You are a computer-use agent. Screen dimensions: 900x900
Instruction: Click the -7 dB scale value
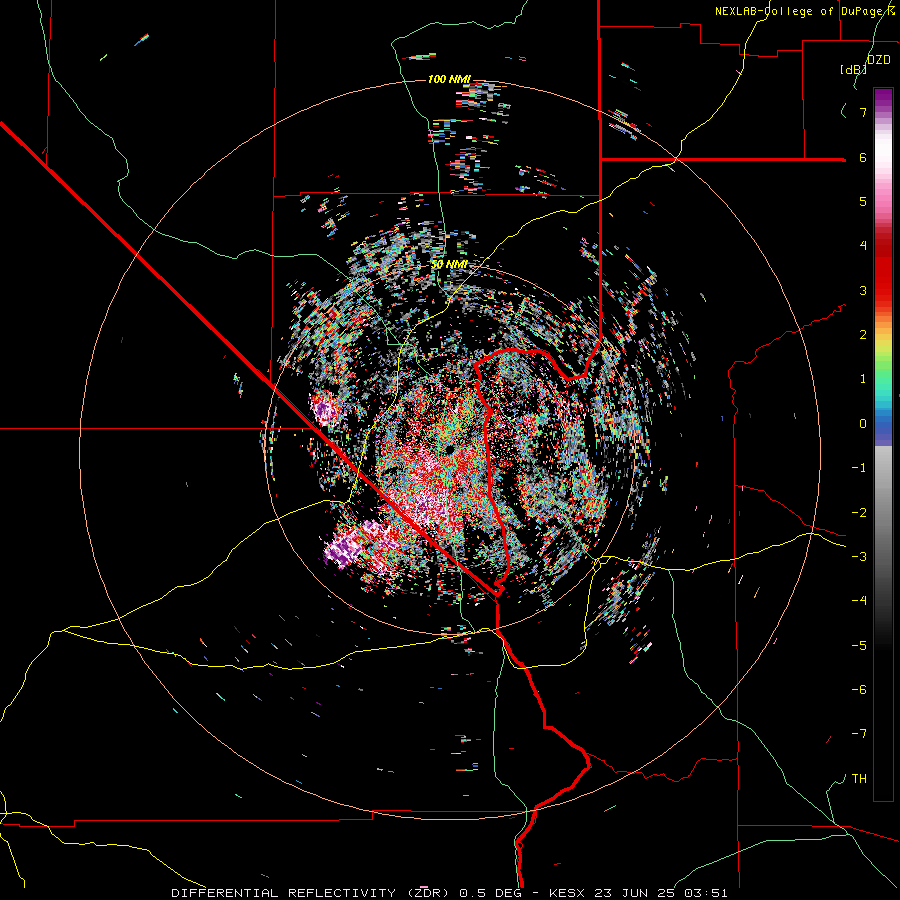pyautogui.click(x=859, y=734)
